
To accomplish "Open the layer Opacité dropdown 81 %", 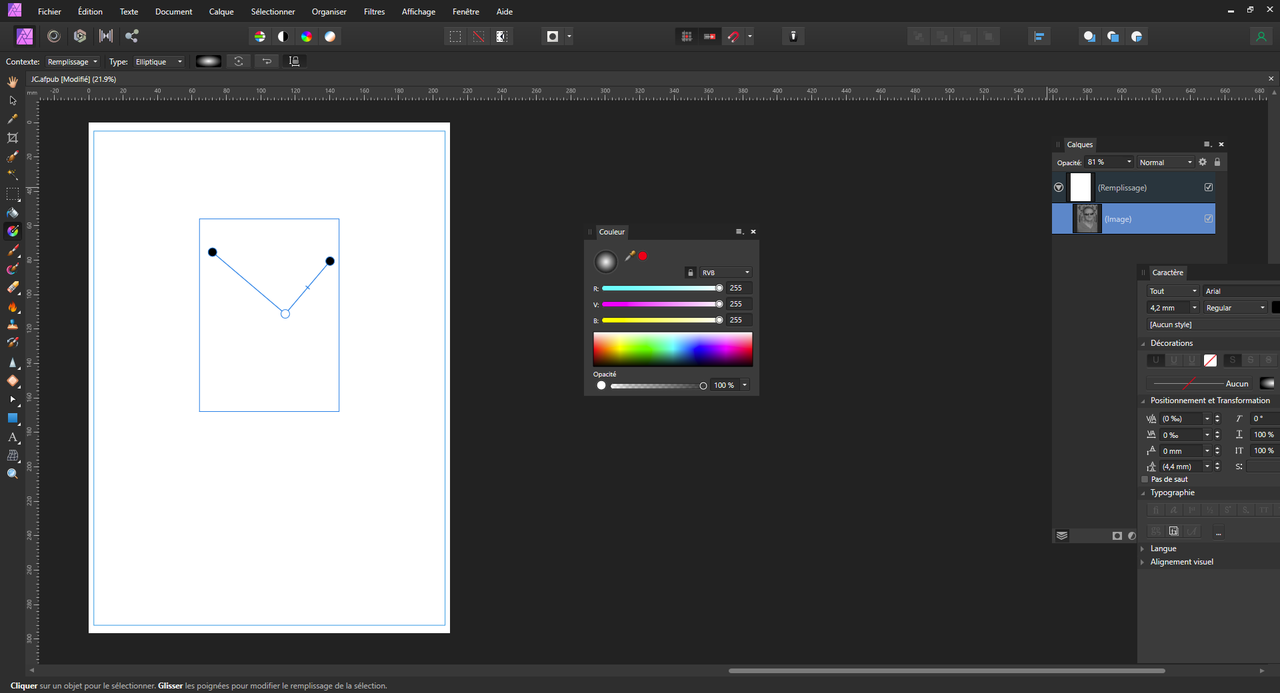I will (x=1108, y=162).
